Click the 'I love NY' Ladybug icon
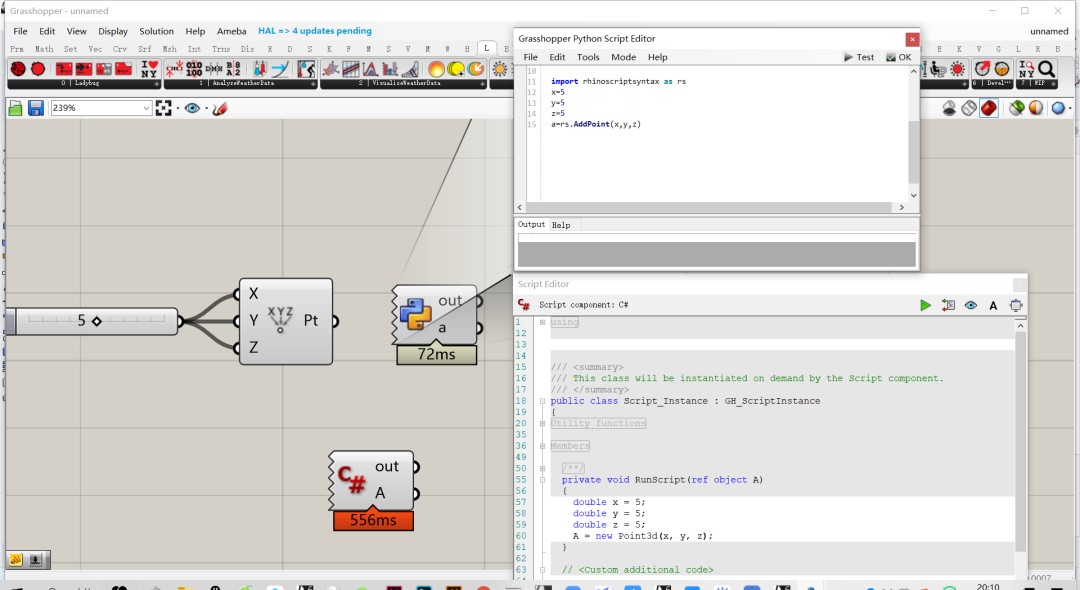The image size is (1080, 590). [149, 69]
